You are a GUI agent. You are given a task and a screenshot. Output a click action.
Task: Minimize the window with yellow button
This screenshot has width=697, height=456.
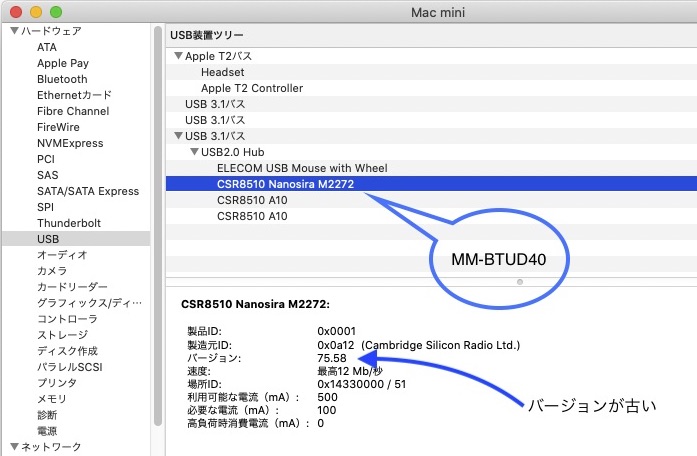(x=36, y=12)
